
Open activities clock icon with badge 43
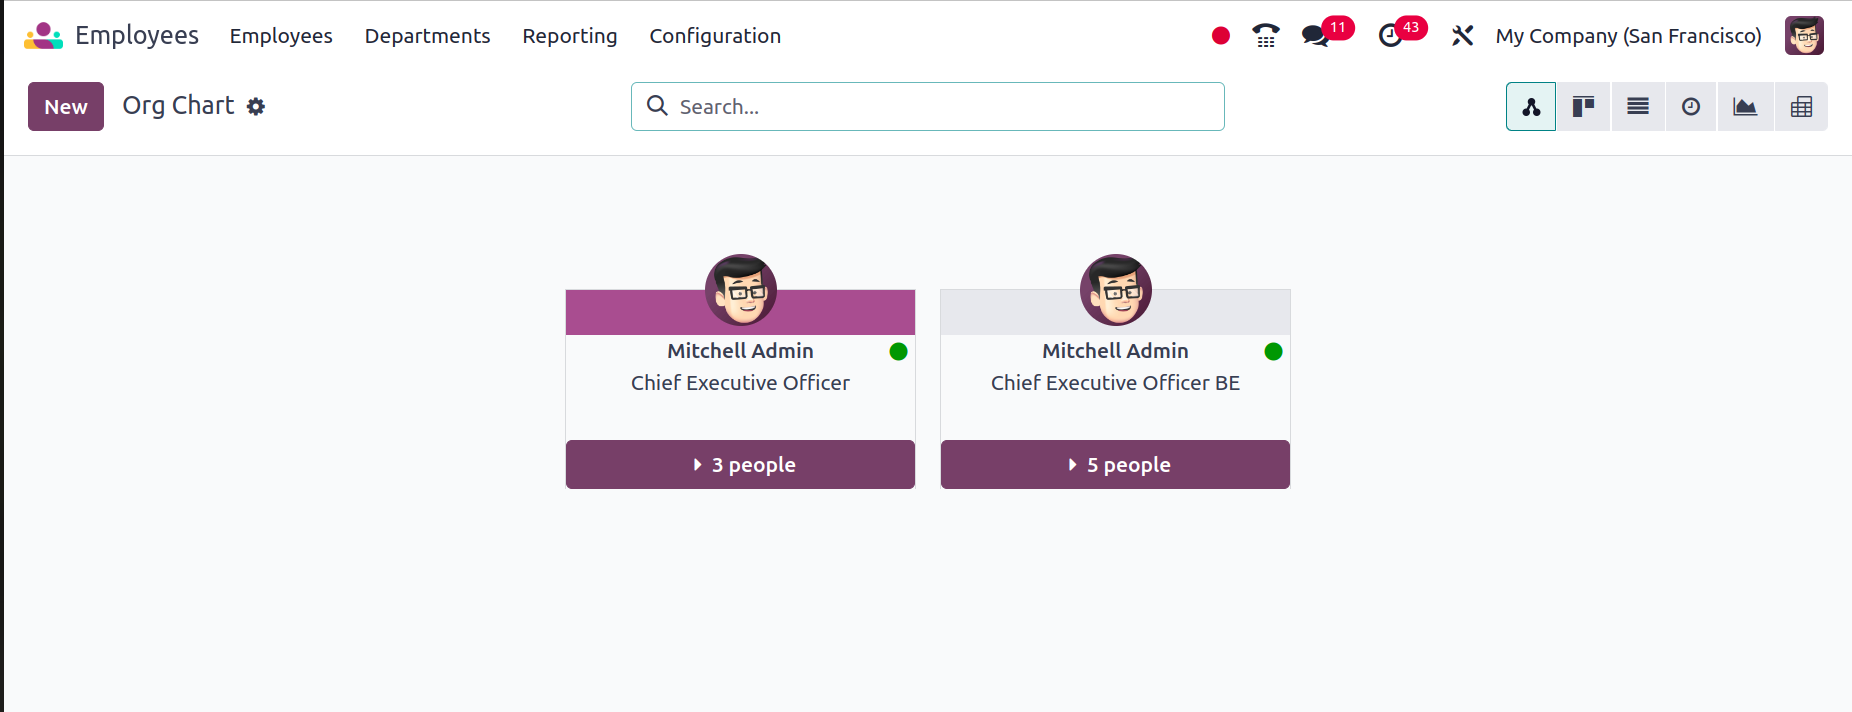pos(1391,36)
